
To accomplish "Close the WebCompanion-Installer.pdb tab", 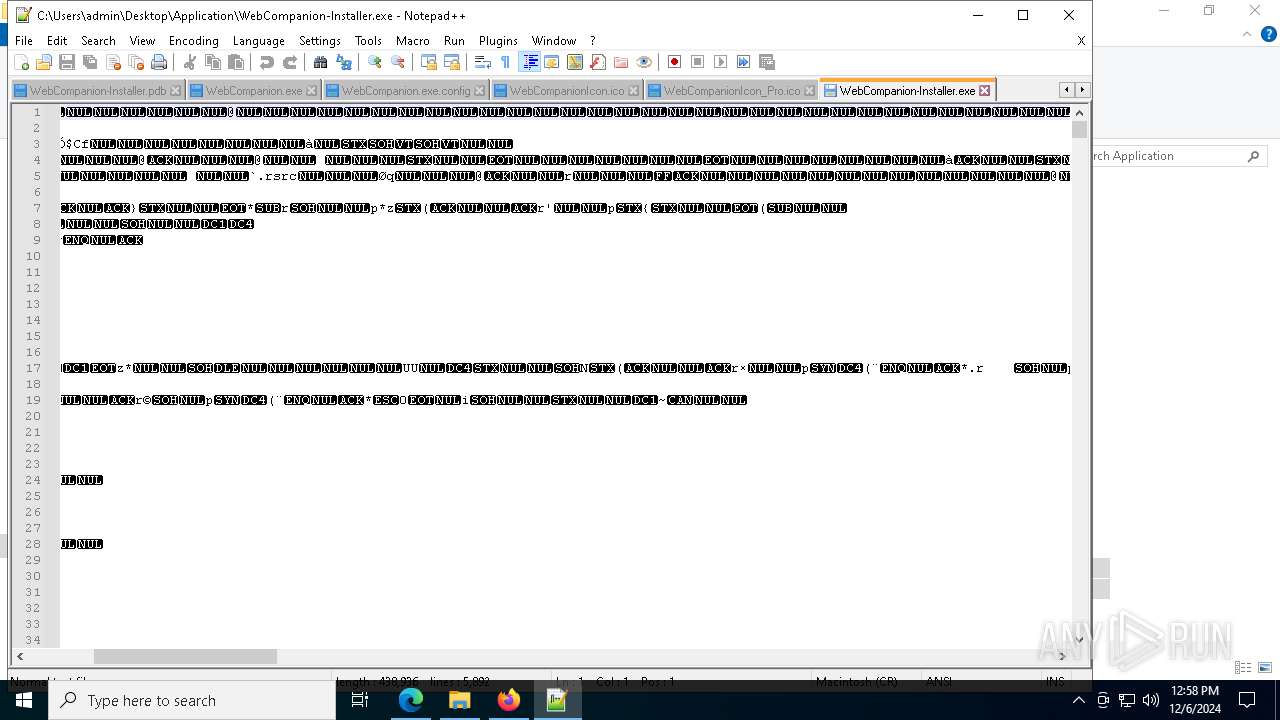I will pos(175,91).
